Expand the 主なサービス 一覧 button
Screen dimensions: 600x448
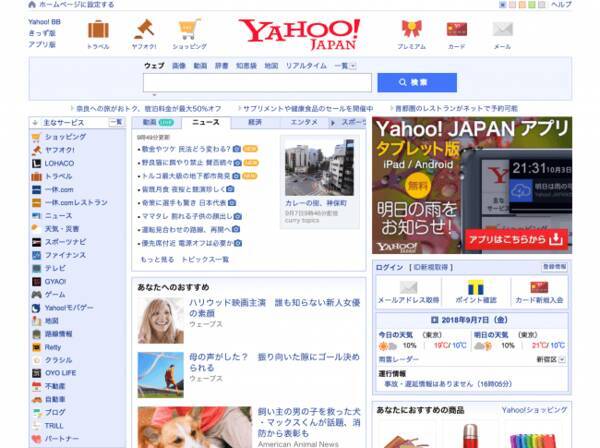point(116,122)
